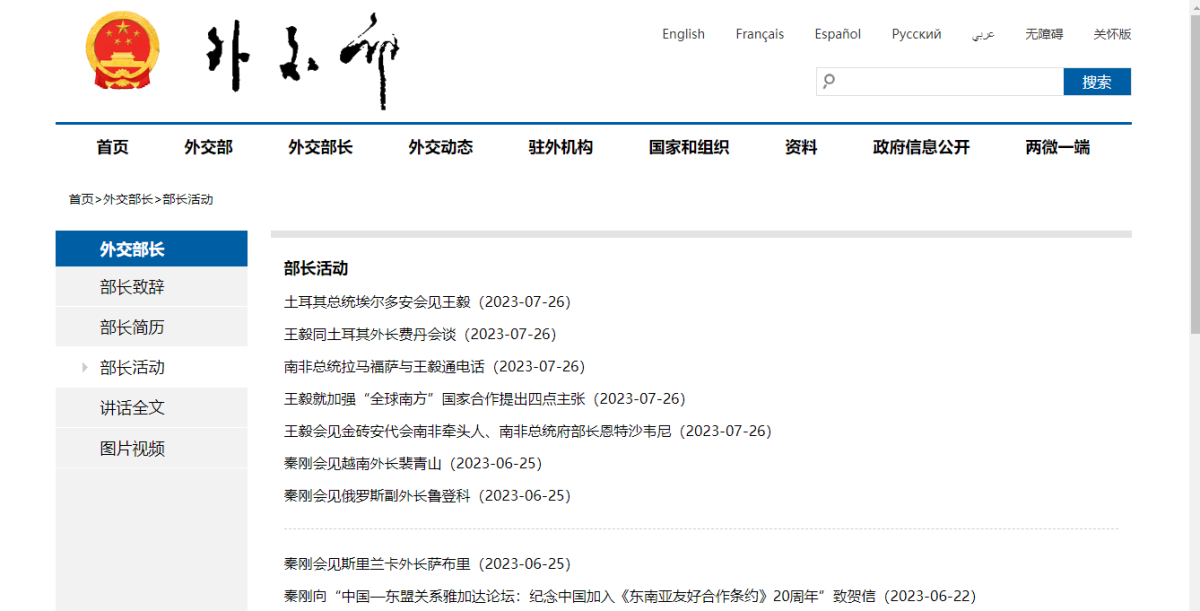Open 政府信息公开 navigation item

pyautogui.click(x=921, y=147)
